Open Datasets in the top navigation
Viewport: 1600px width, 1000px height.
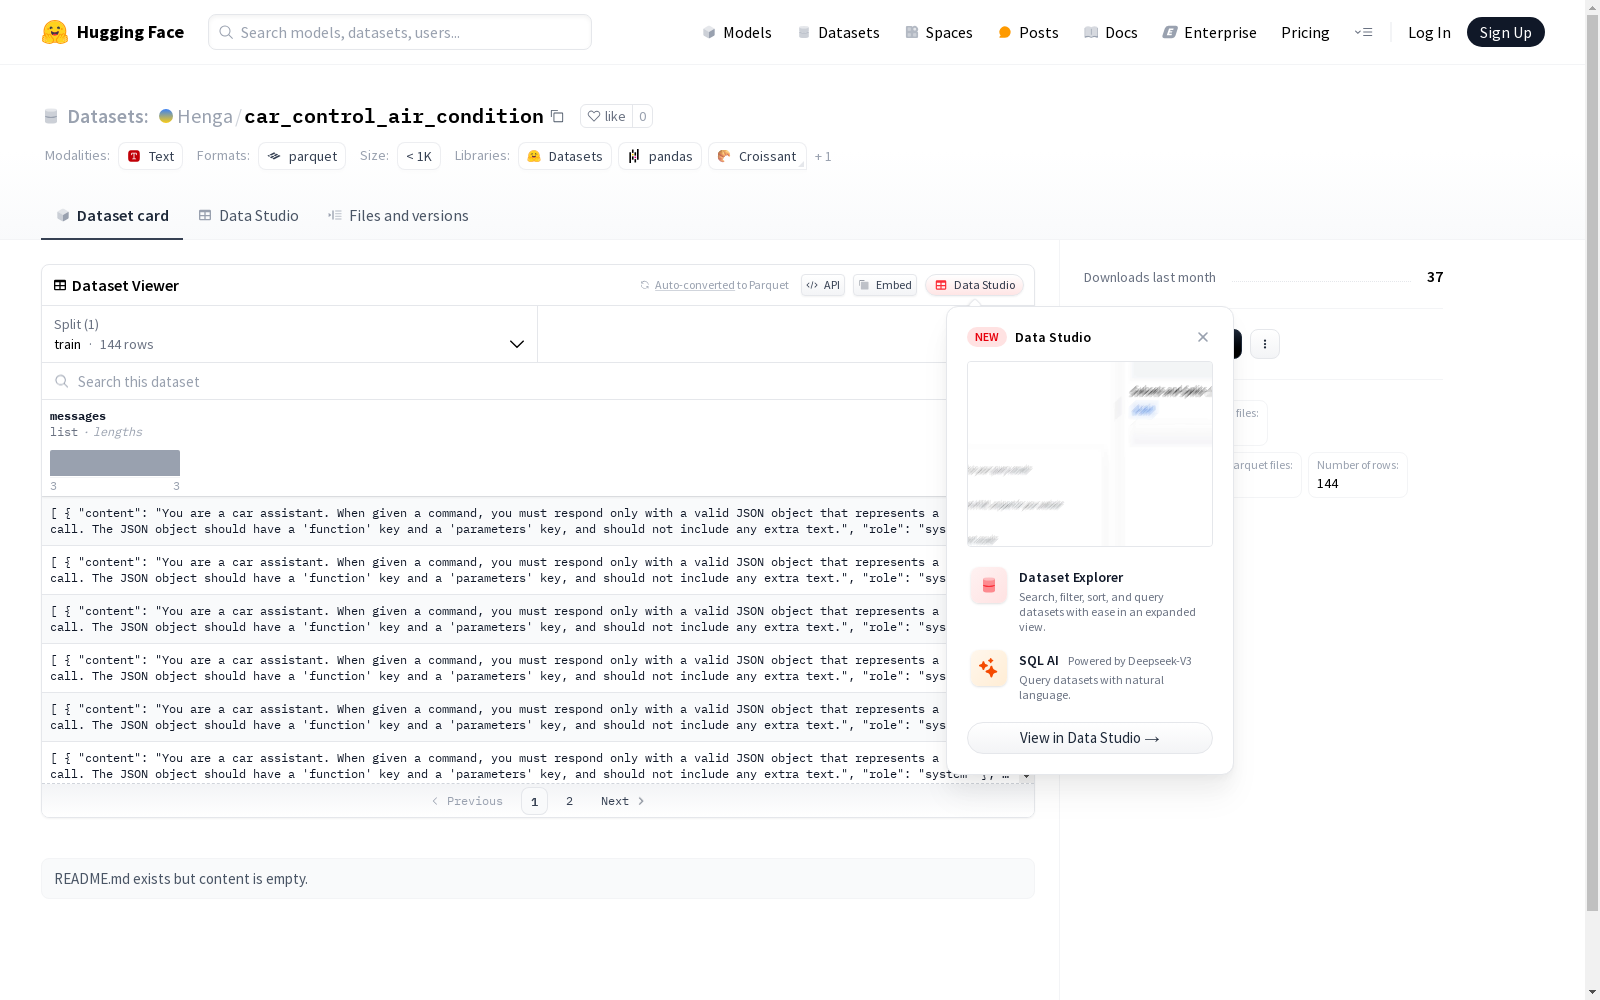click(x=838, y=32)
